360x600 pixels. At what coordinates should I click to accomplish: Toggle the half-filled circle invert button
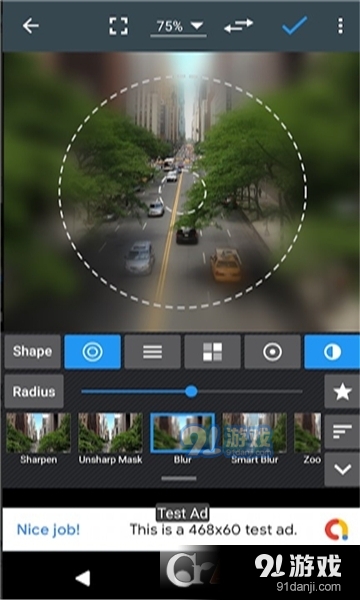coord(332,352)
